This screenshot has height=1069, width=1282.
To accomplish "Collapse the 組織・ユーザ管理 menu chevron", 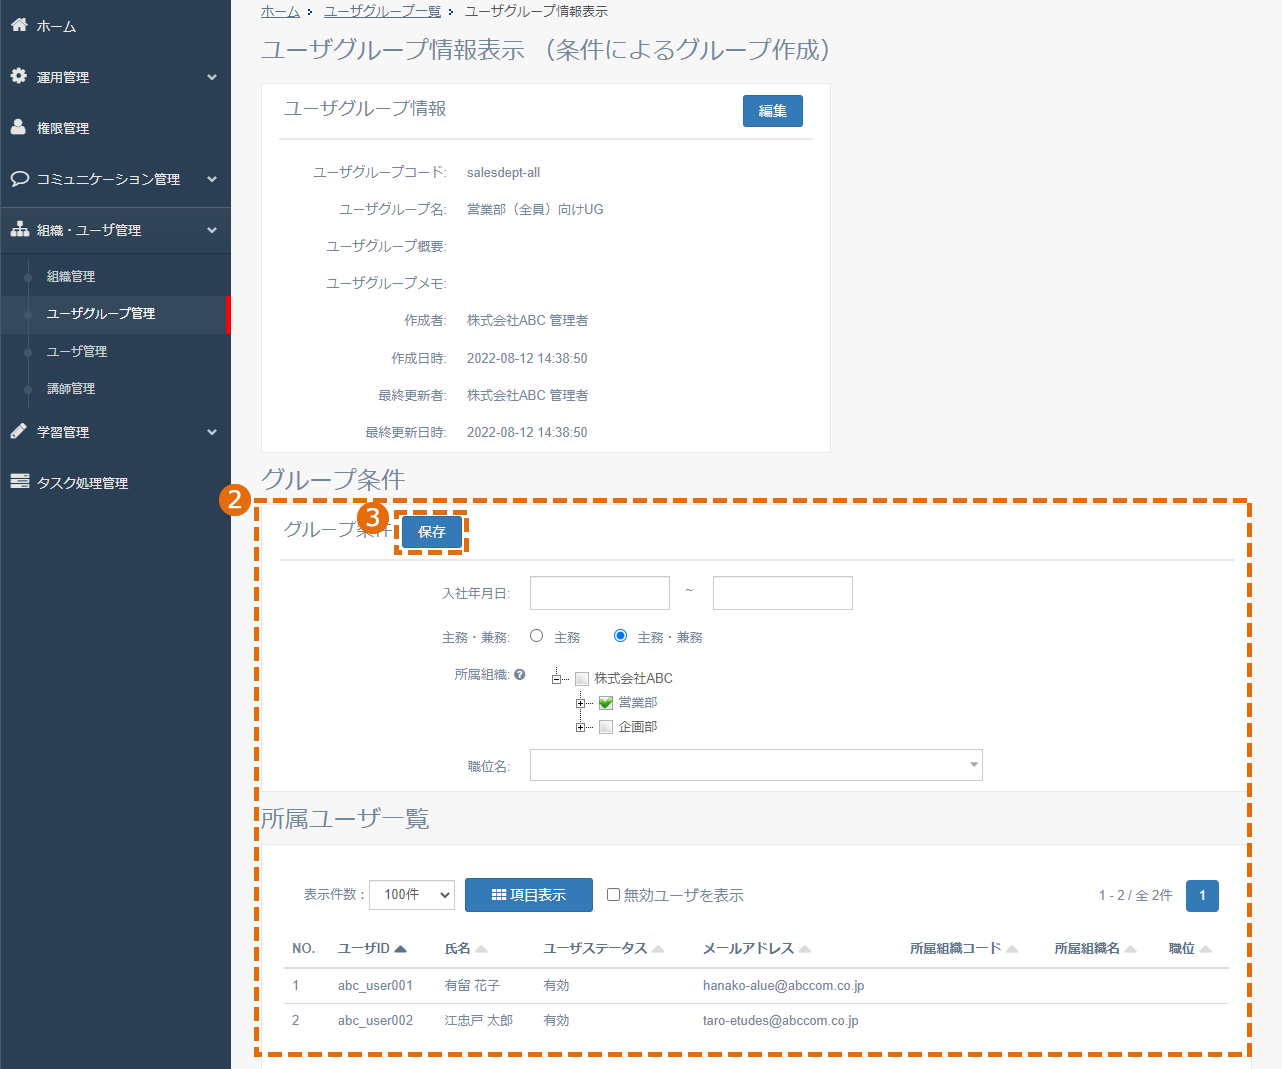I will [x=212, y=230].
